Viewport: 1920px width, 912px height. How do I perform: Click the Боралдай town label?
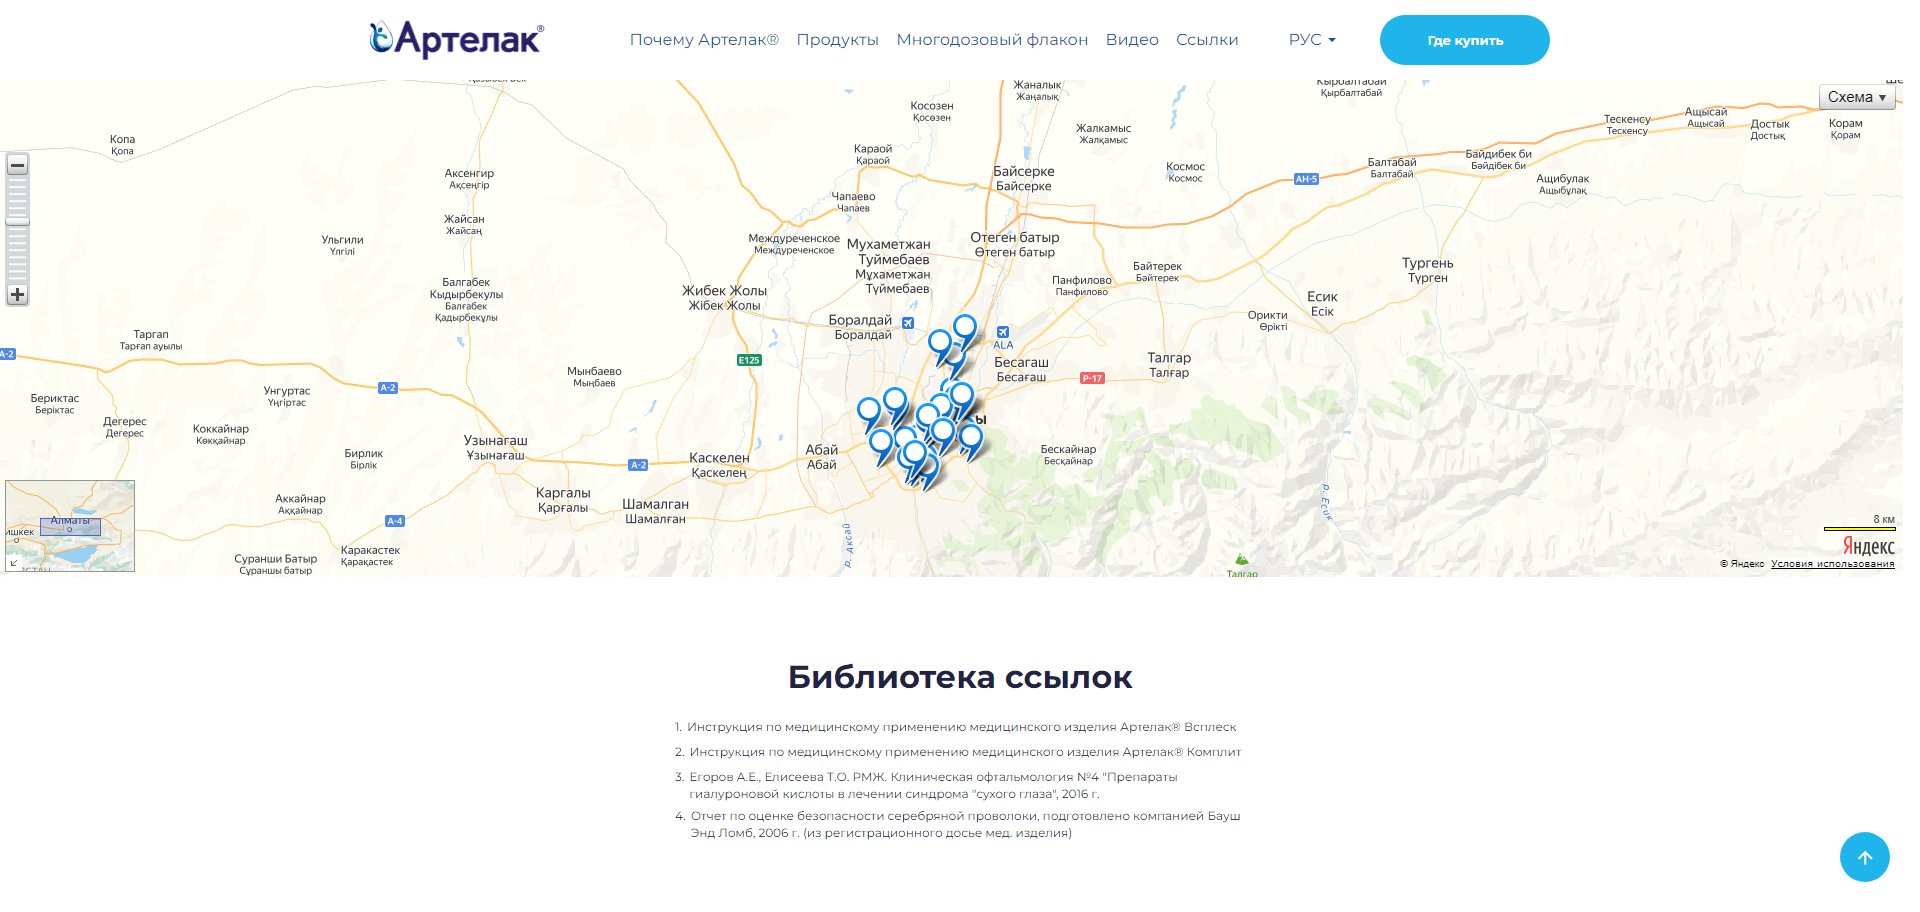pos(862,327)
